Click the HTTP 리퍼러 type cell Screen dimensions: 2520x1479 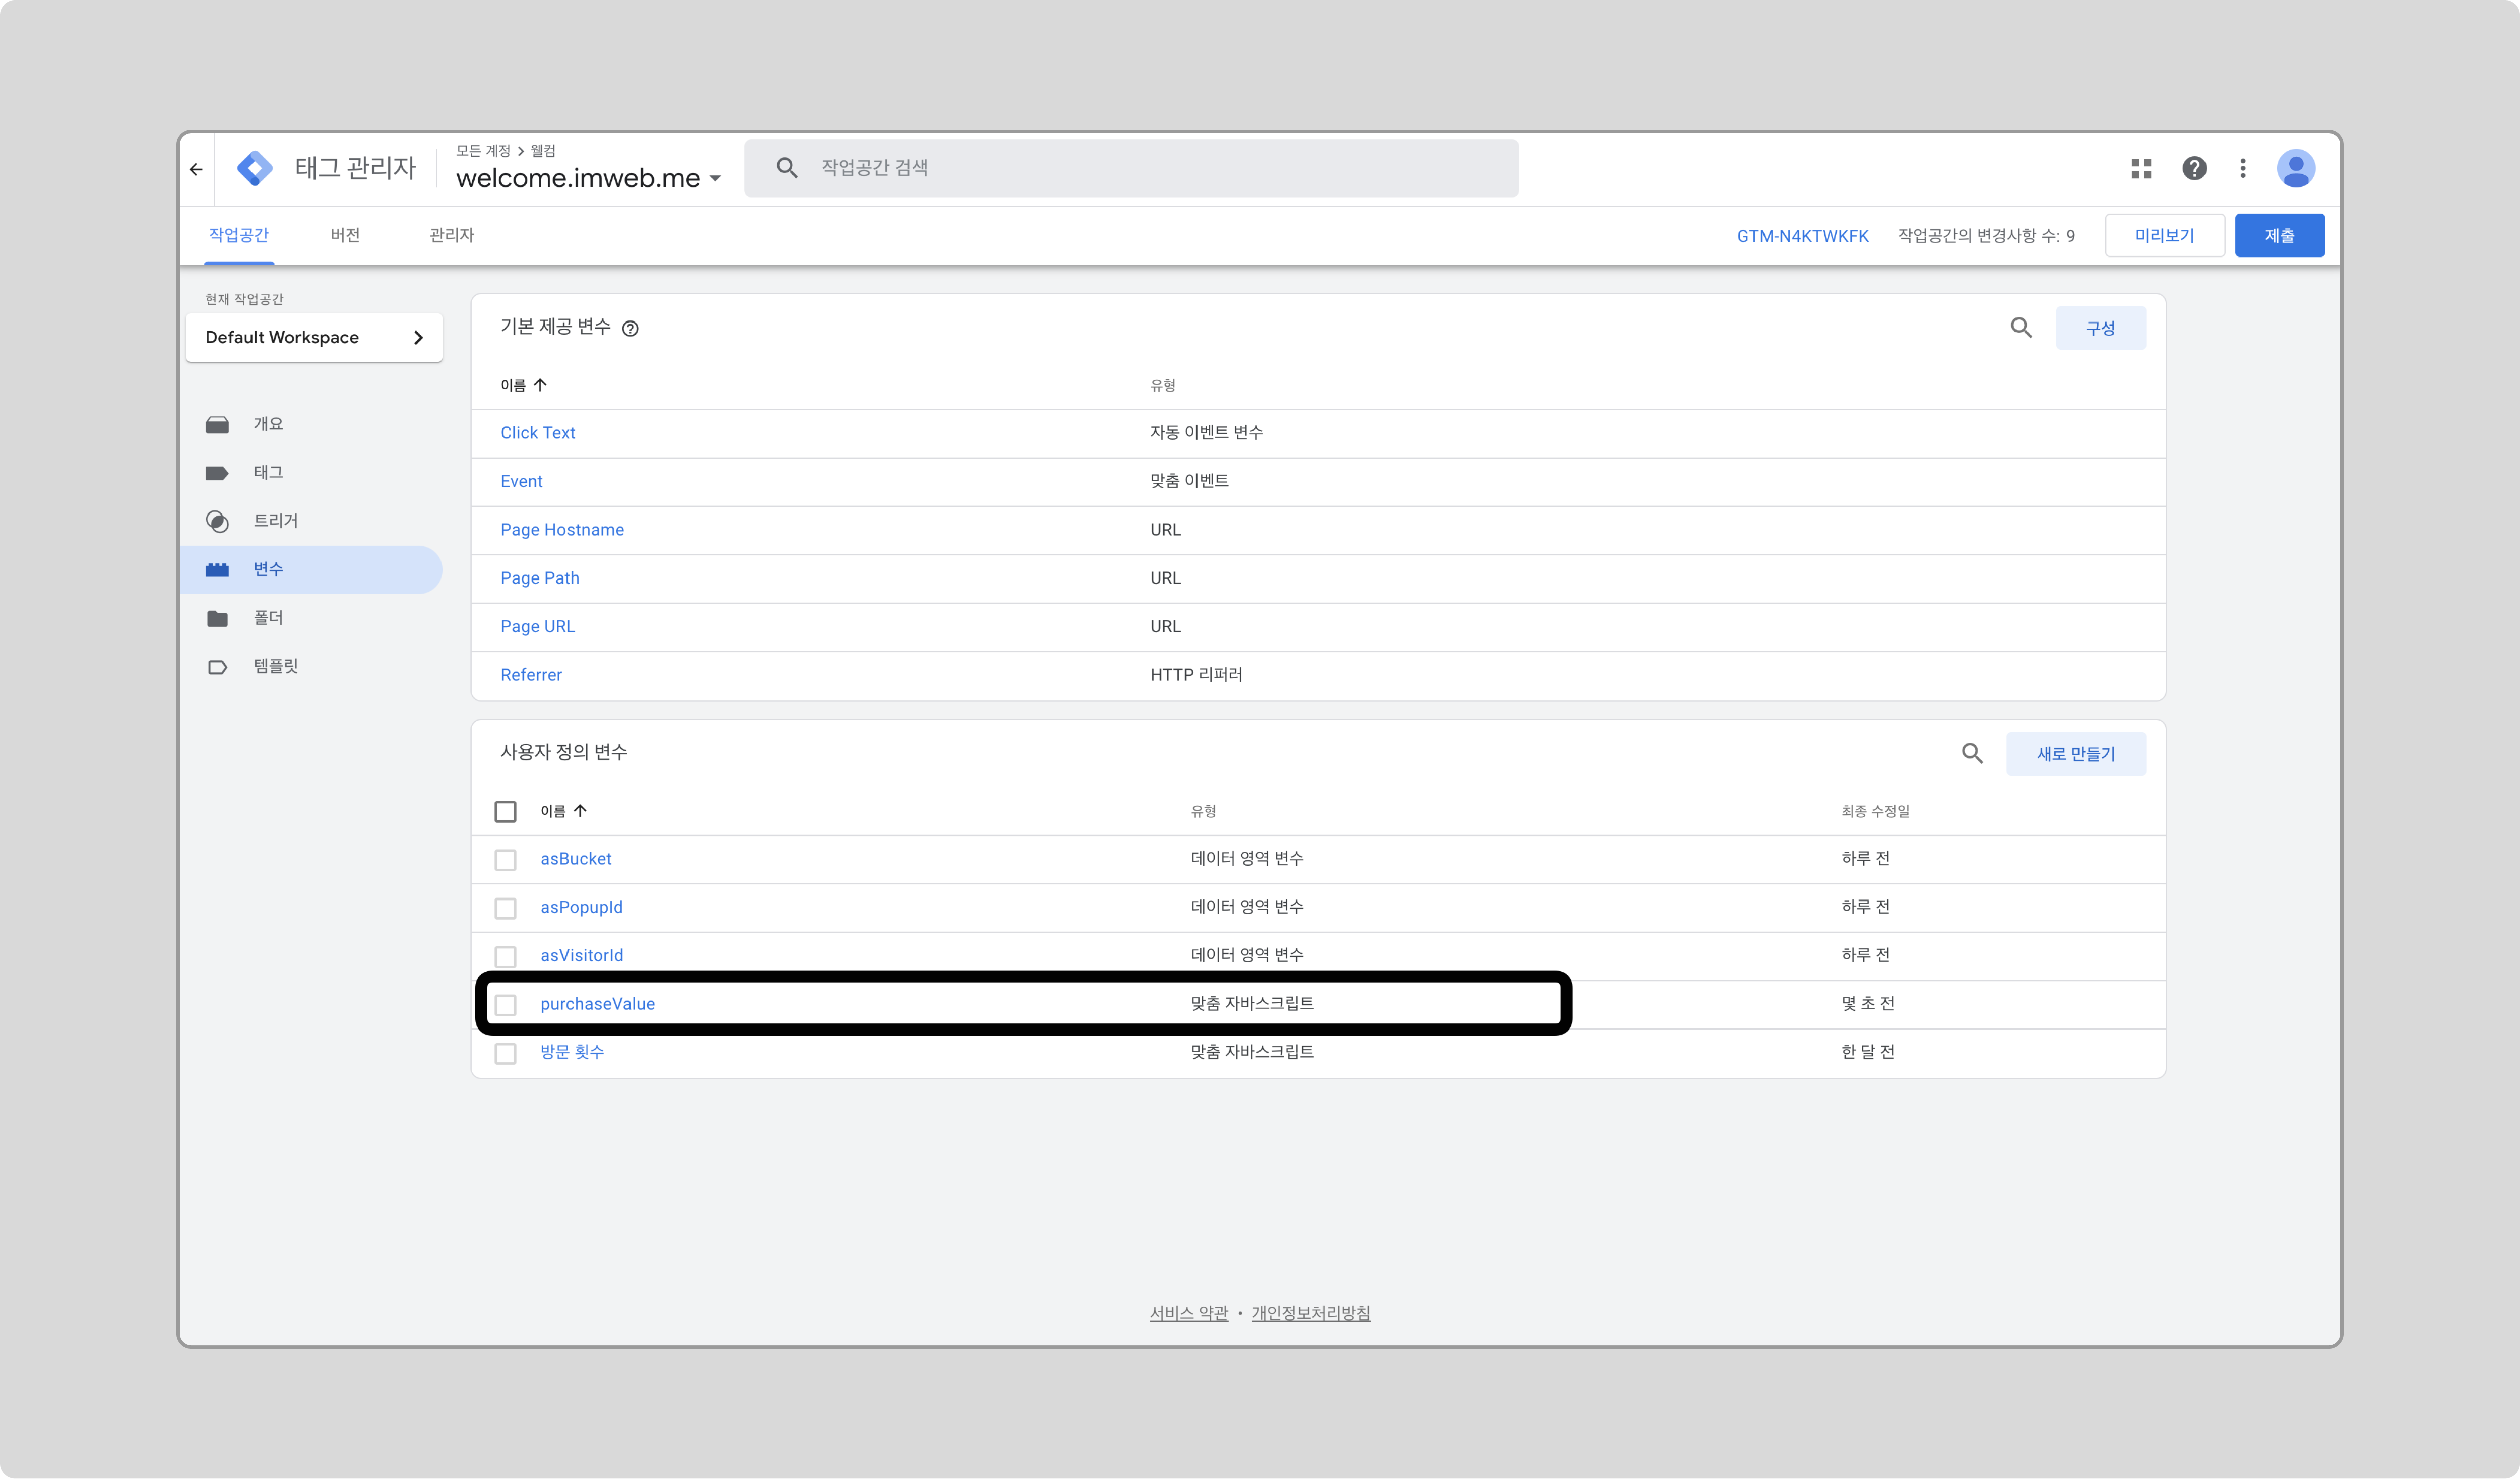[1196, 675]
